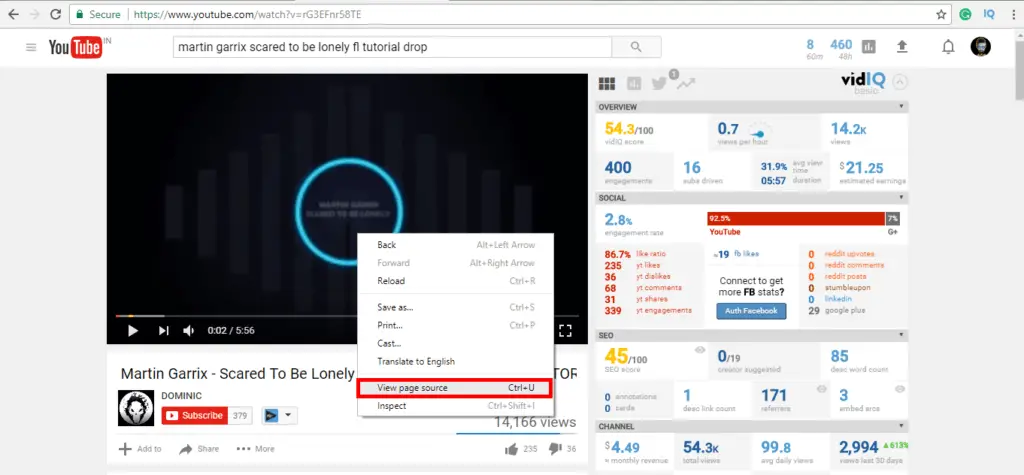Mute the video volume

(x=189, y=331)
